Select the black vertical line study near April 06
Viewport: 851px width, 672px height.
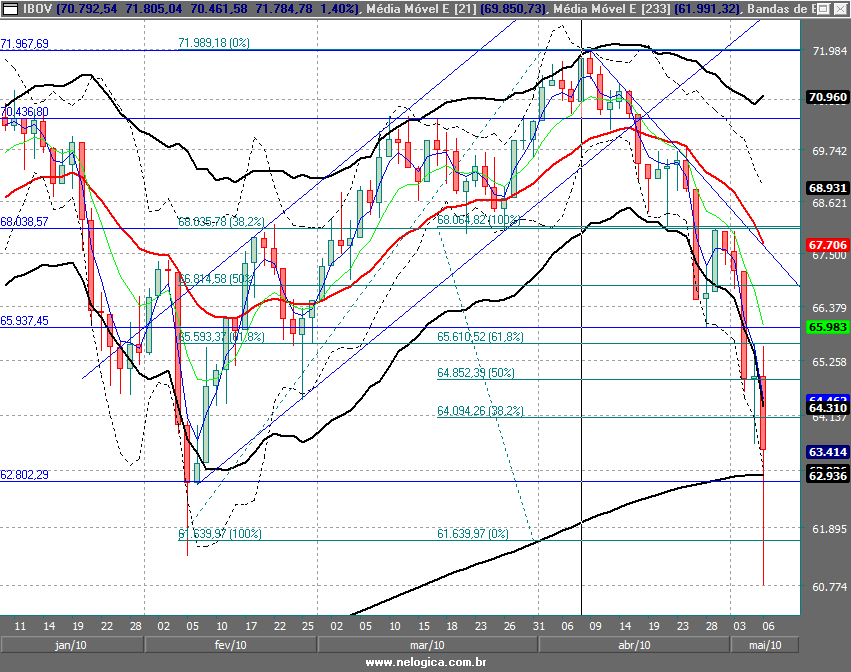(581, 318)
